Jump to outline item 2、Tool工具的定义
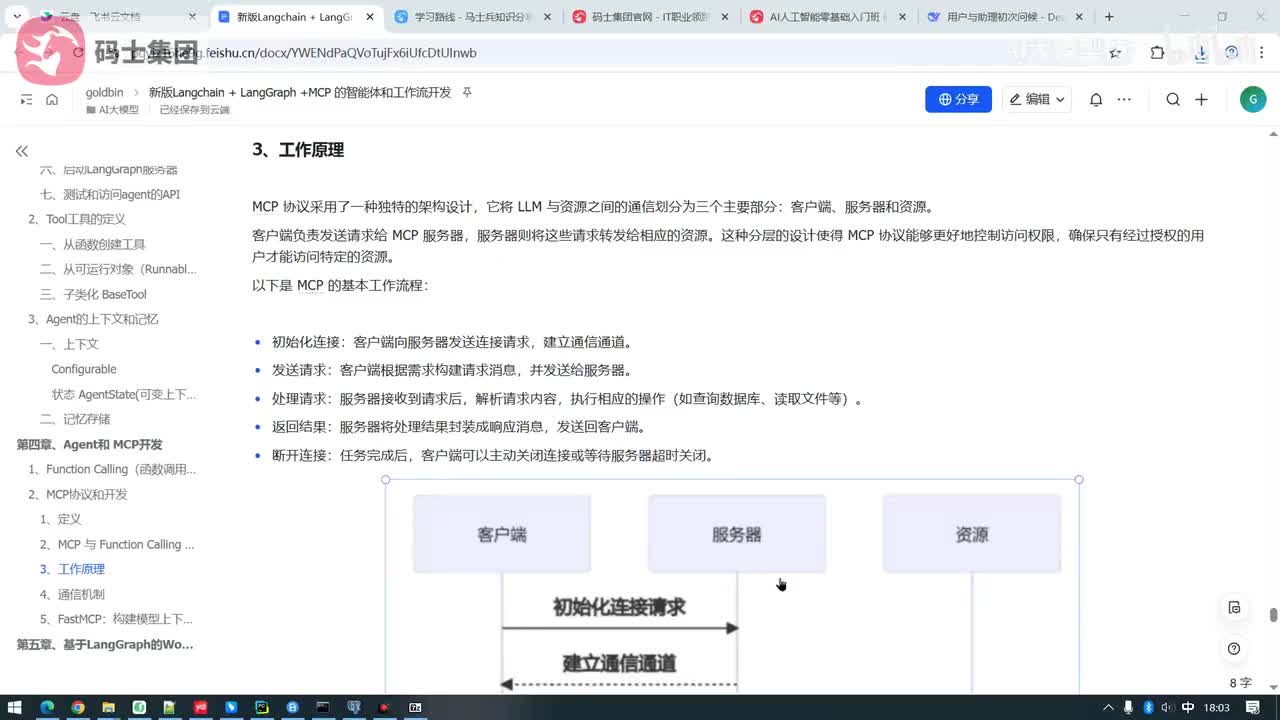 (77, 219)
